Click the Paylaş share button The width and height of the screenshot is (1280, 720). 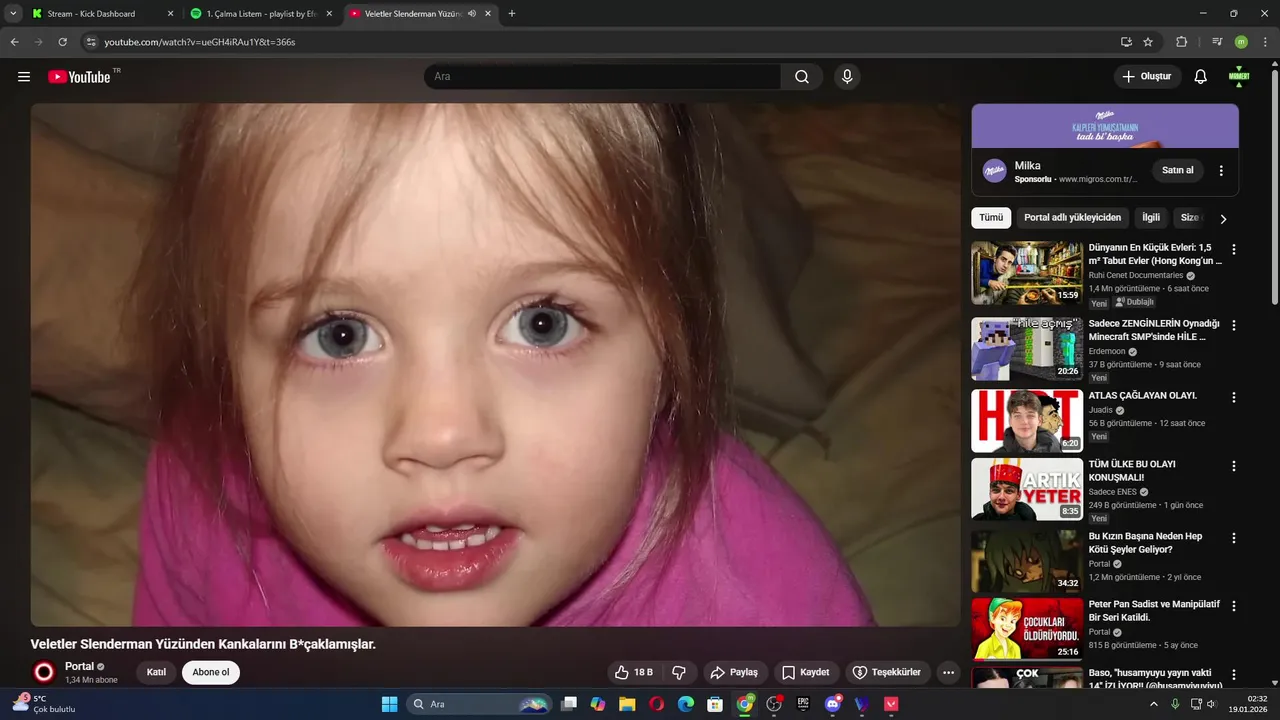(735, 672)
